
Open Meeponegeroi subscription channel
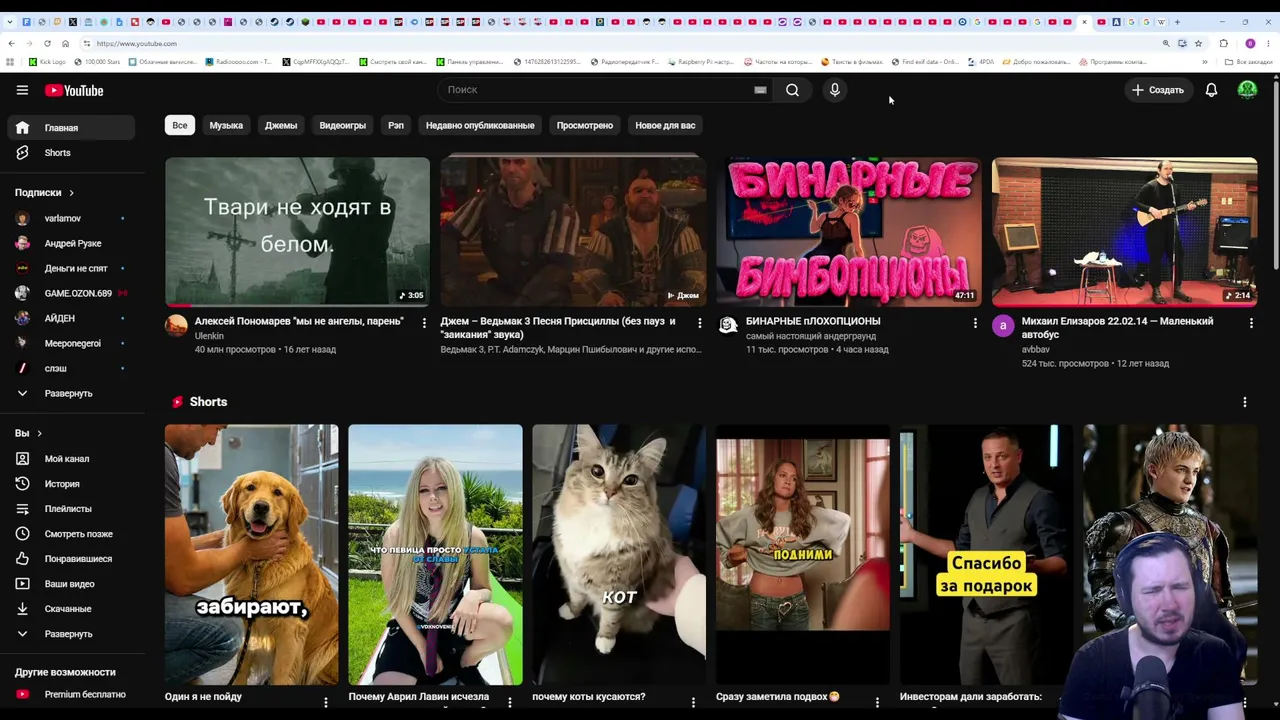coord(70,344)
